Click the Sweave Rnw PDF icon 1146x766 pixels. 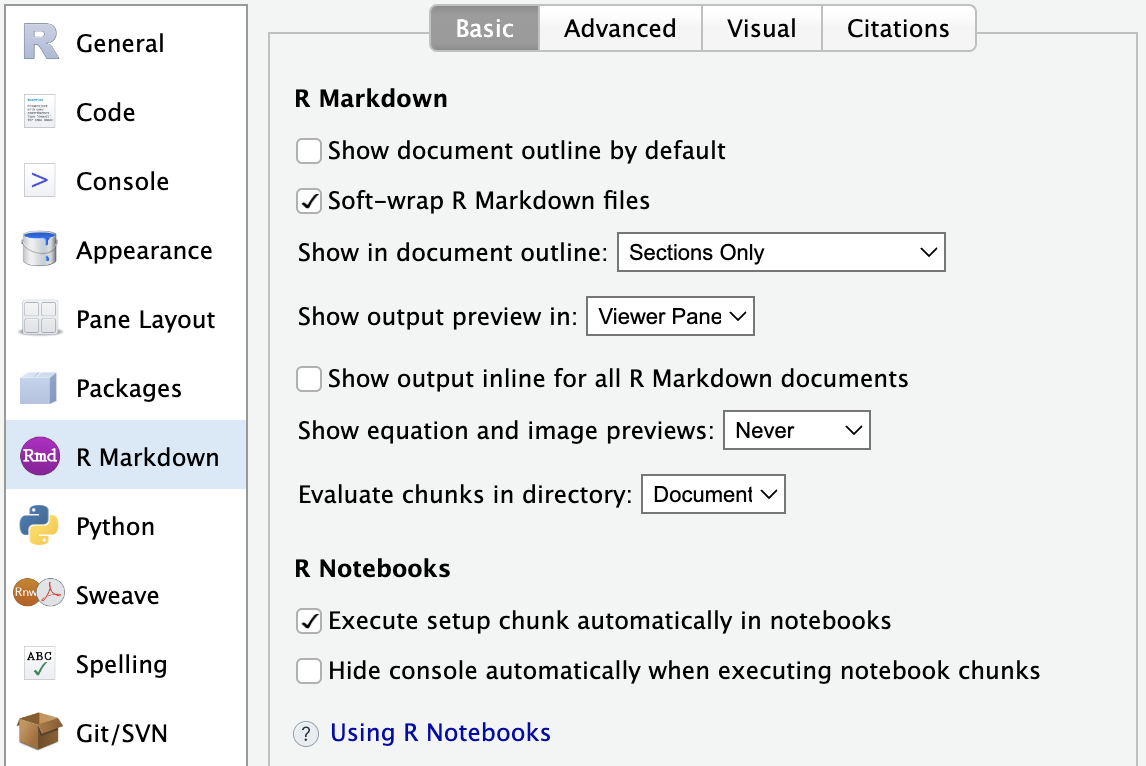[39, 593]
